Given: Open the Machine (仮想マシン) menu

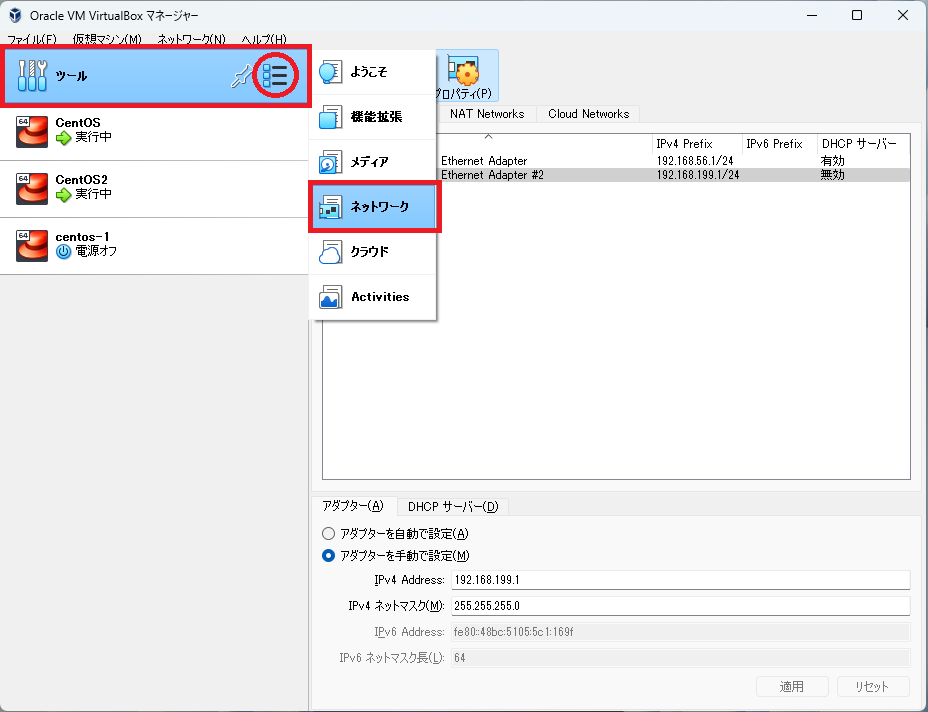Looking at the screenshot, I should (107, 40).
